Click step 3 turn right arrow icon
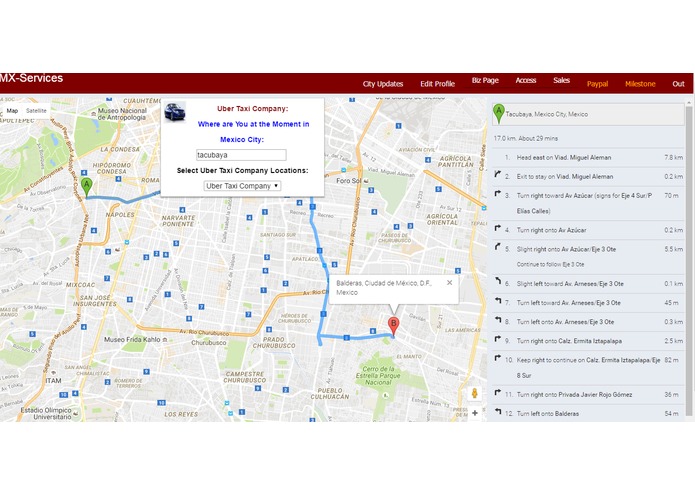 pos(498,194)
